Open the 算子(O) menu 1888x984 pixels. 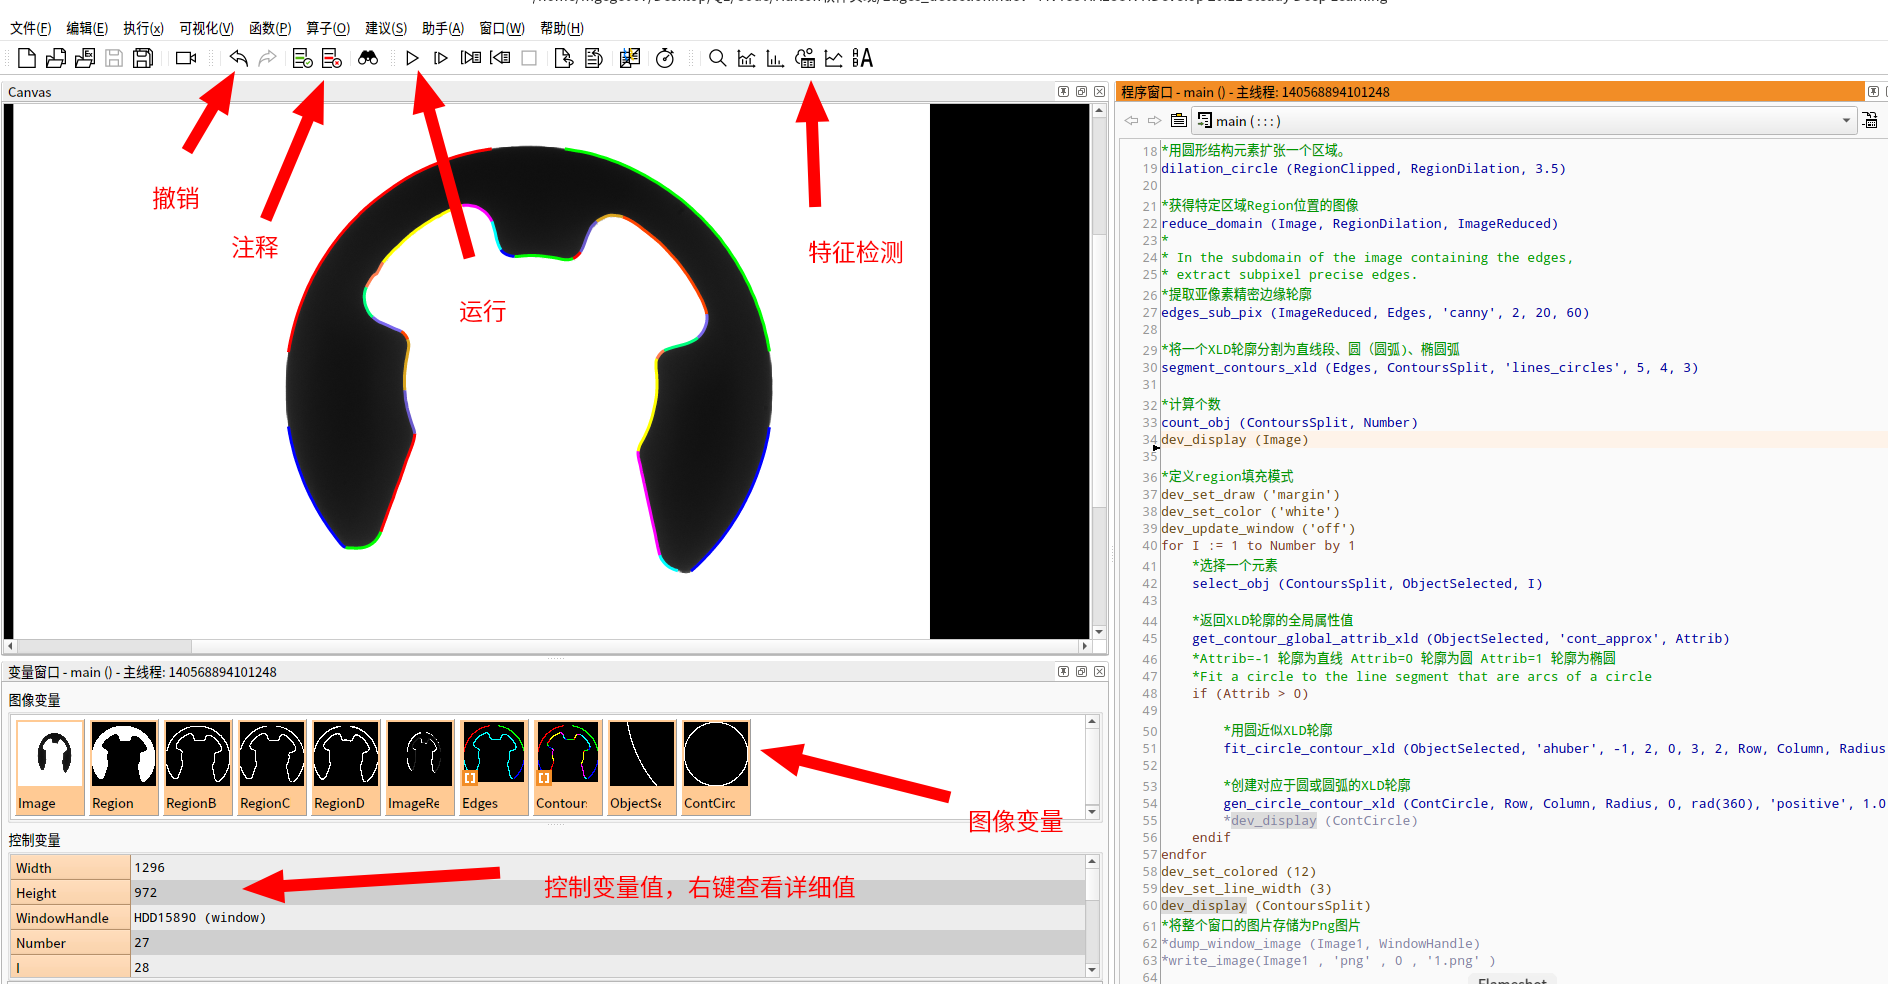pos(328,28)
